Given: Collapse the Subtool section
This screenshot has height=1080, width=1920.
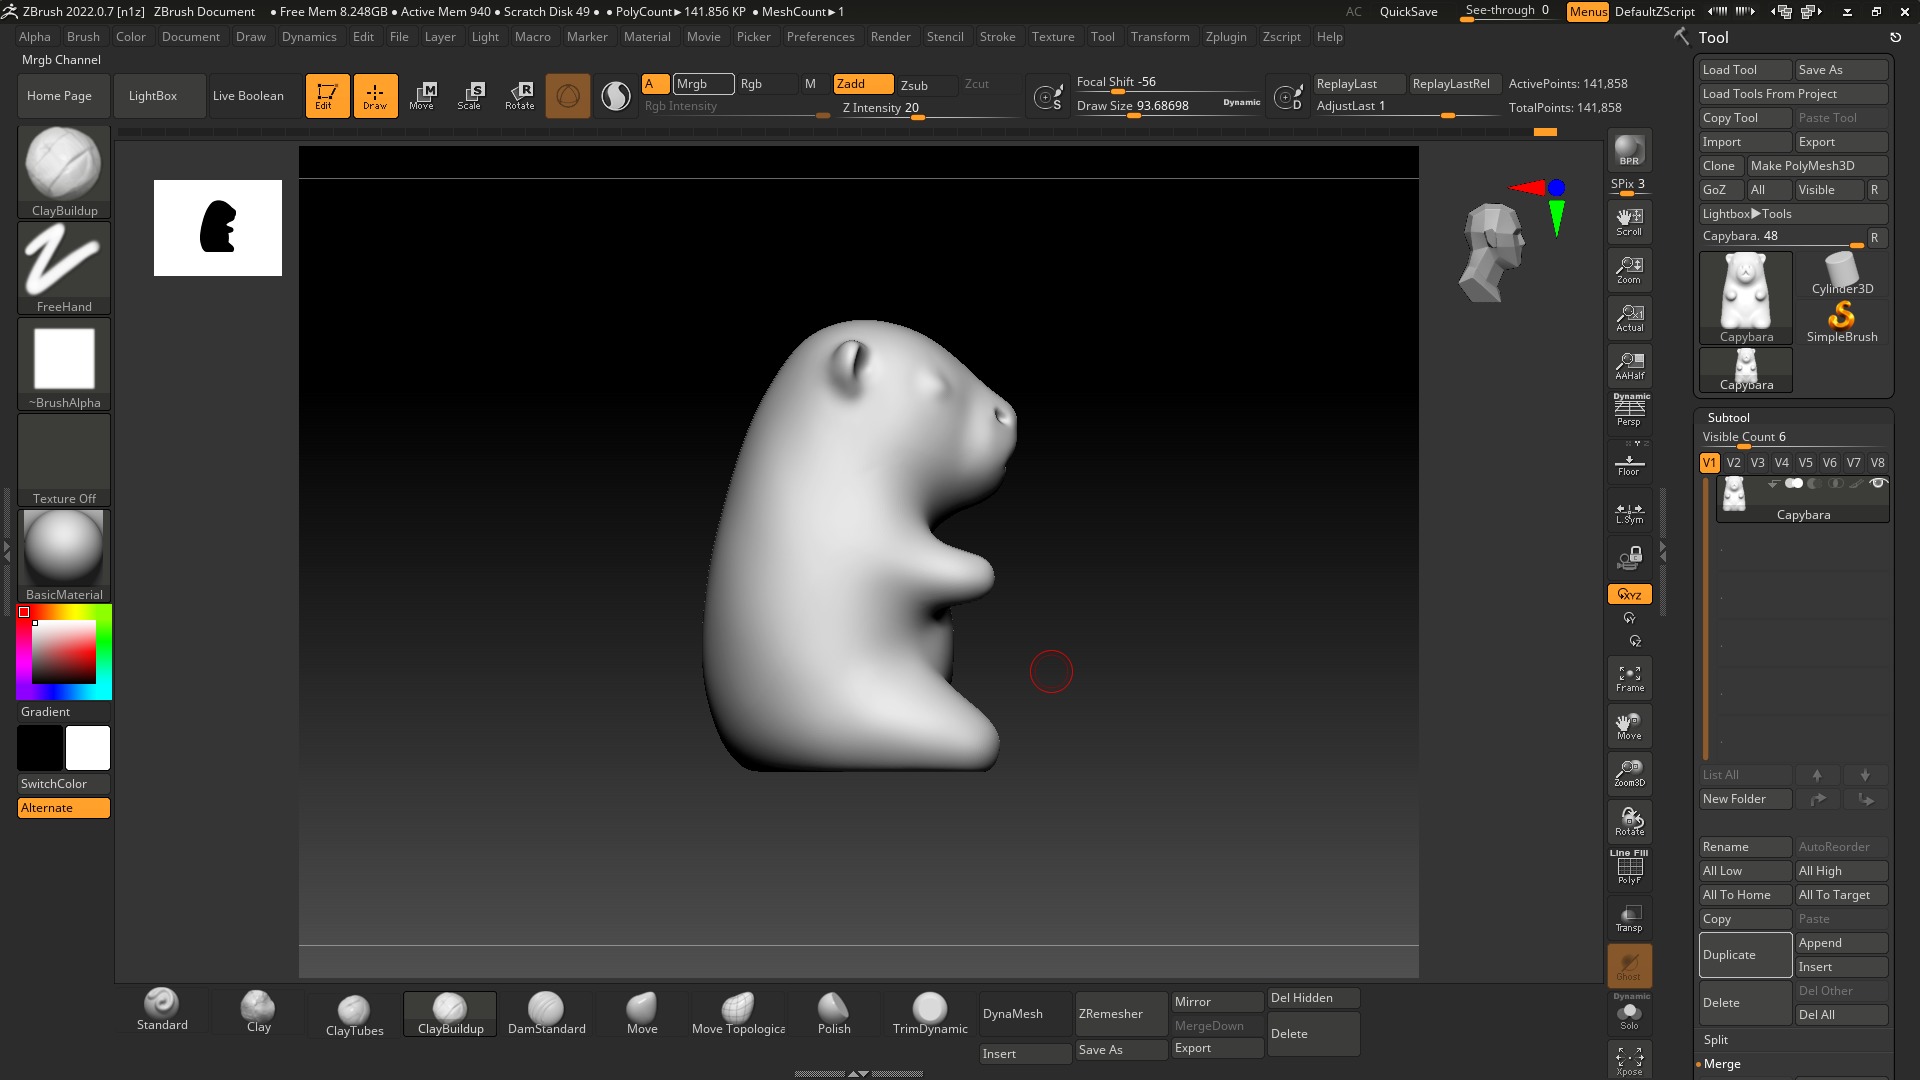Looking at the screenshot, I should [x=1728, y=418].
